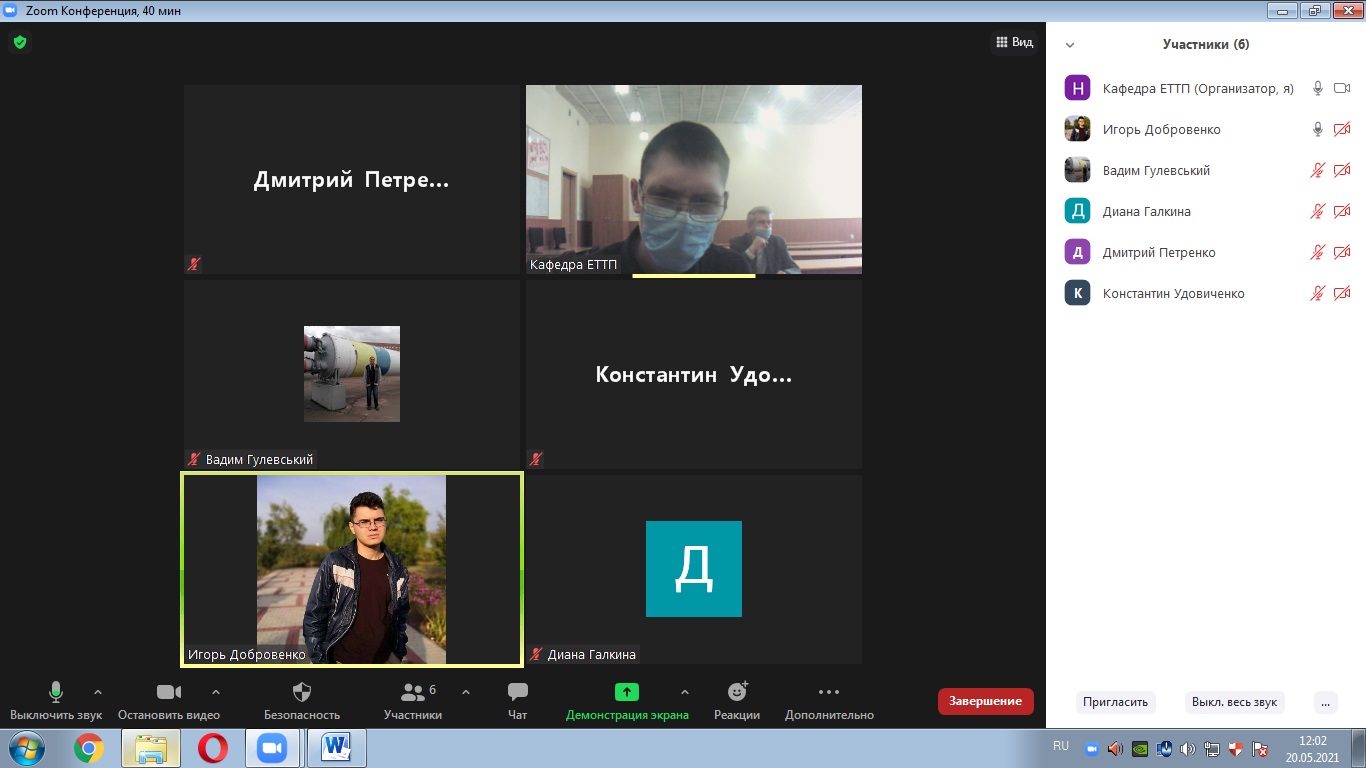Open the three-dots menu in participants panel
1366x768 pixels.
point(1325,702)
